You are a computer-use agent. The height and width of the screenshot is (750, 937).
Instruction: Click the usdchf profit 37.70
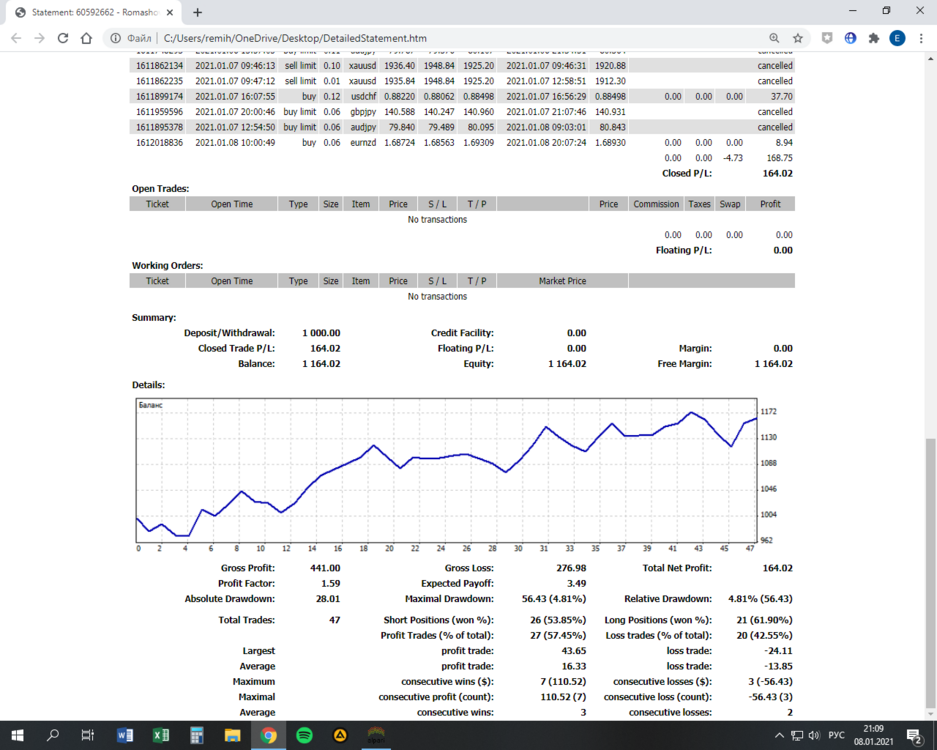click(x=782, y=96)
